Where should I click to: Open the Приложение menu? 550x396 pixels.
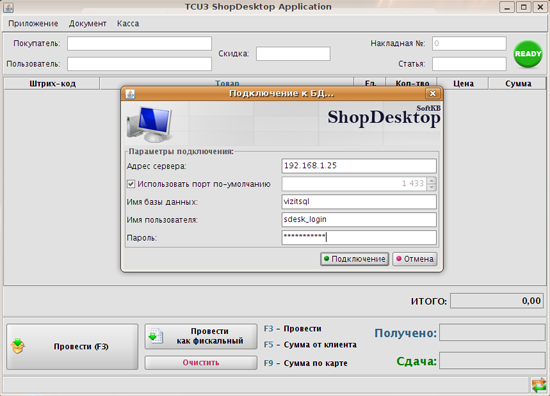pos(33,24)
